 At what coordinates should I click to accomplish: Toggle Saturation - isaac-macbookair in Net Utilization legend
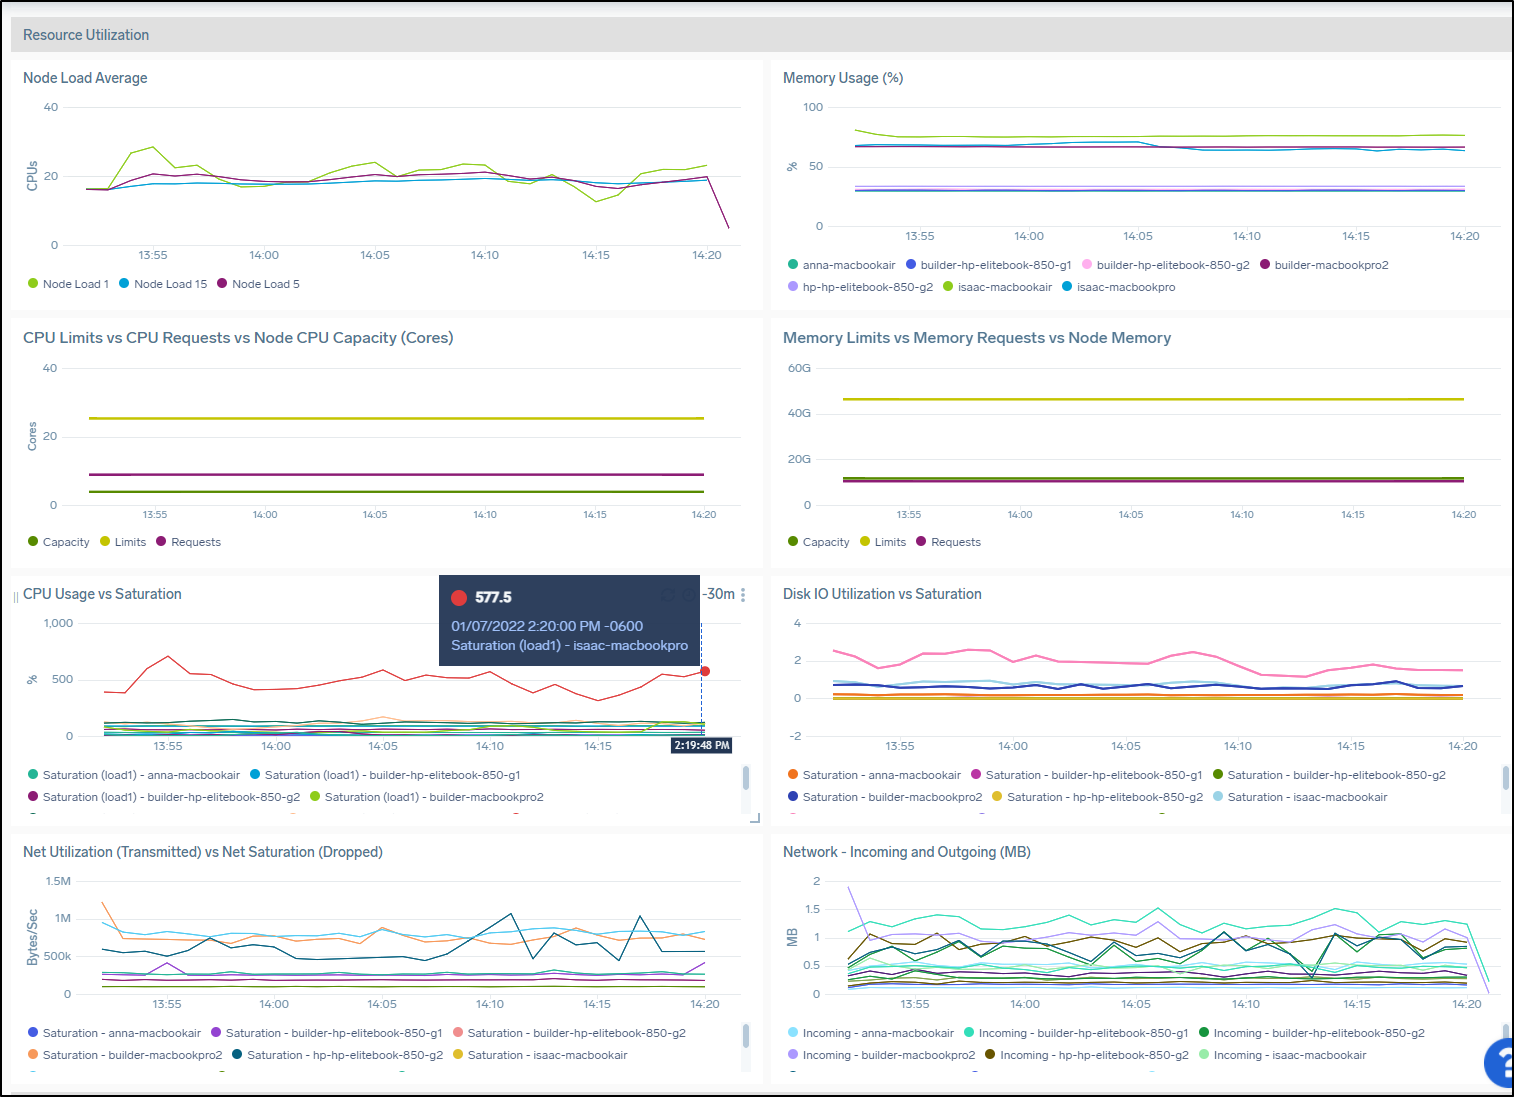pos(540,1055)
